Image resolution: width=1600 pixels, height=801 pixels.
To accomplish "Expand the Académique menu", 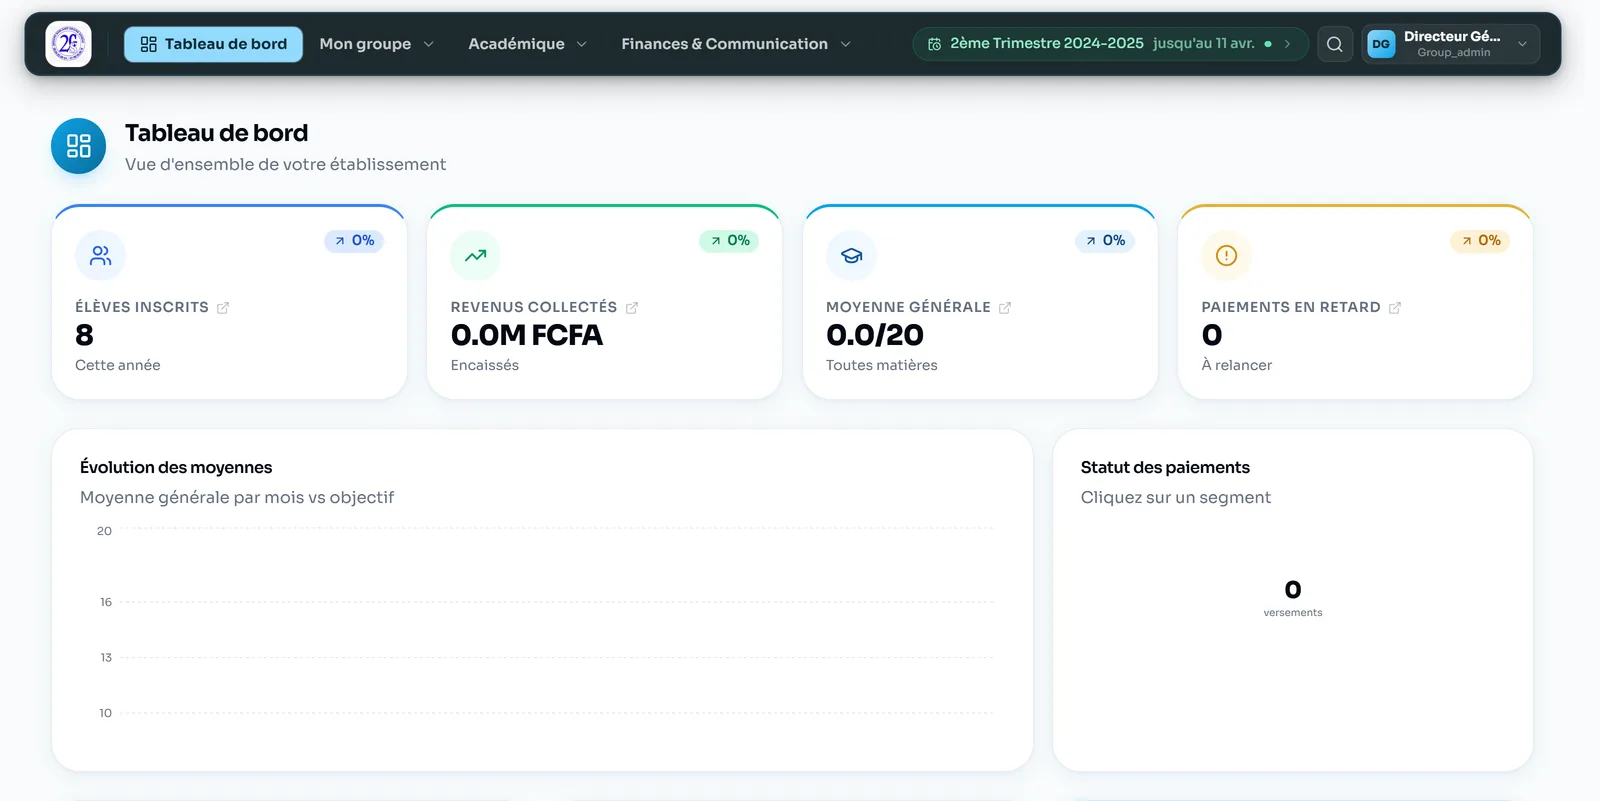I will tap(527, 44).
